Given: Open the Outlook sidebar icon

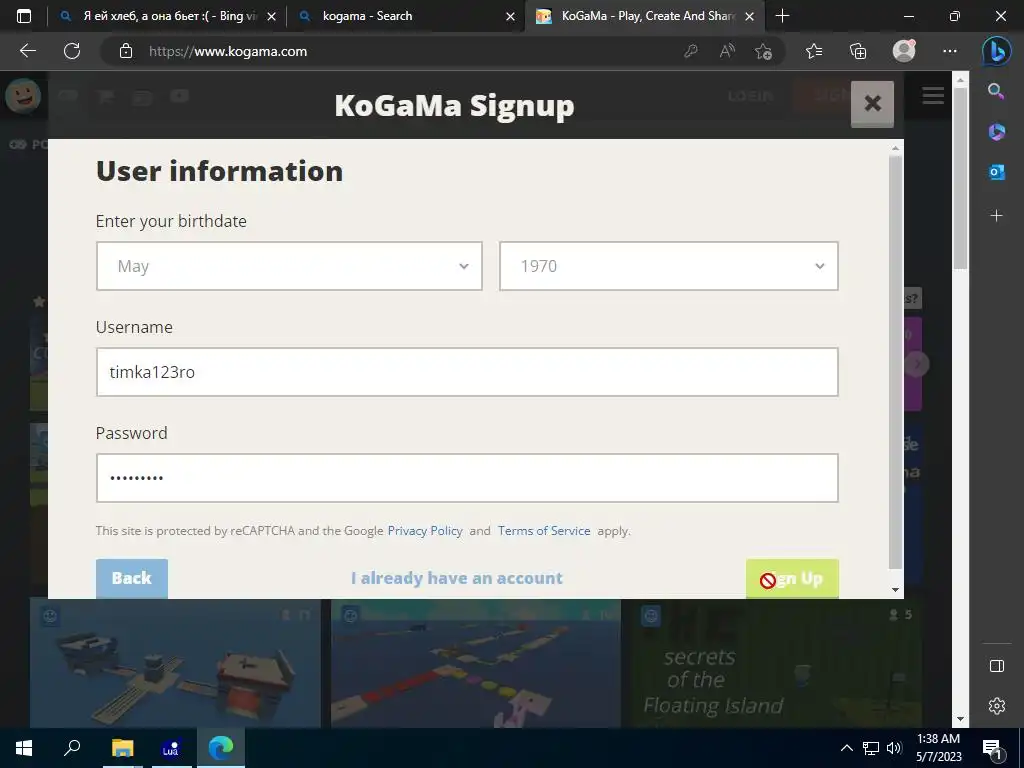Looking at the screenshot, I should pyautogui.click(x=996, y=172).
